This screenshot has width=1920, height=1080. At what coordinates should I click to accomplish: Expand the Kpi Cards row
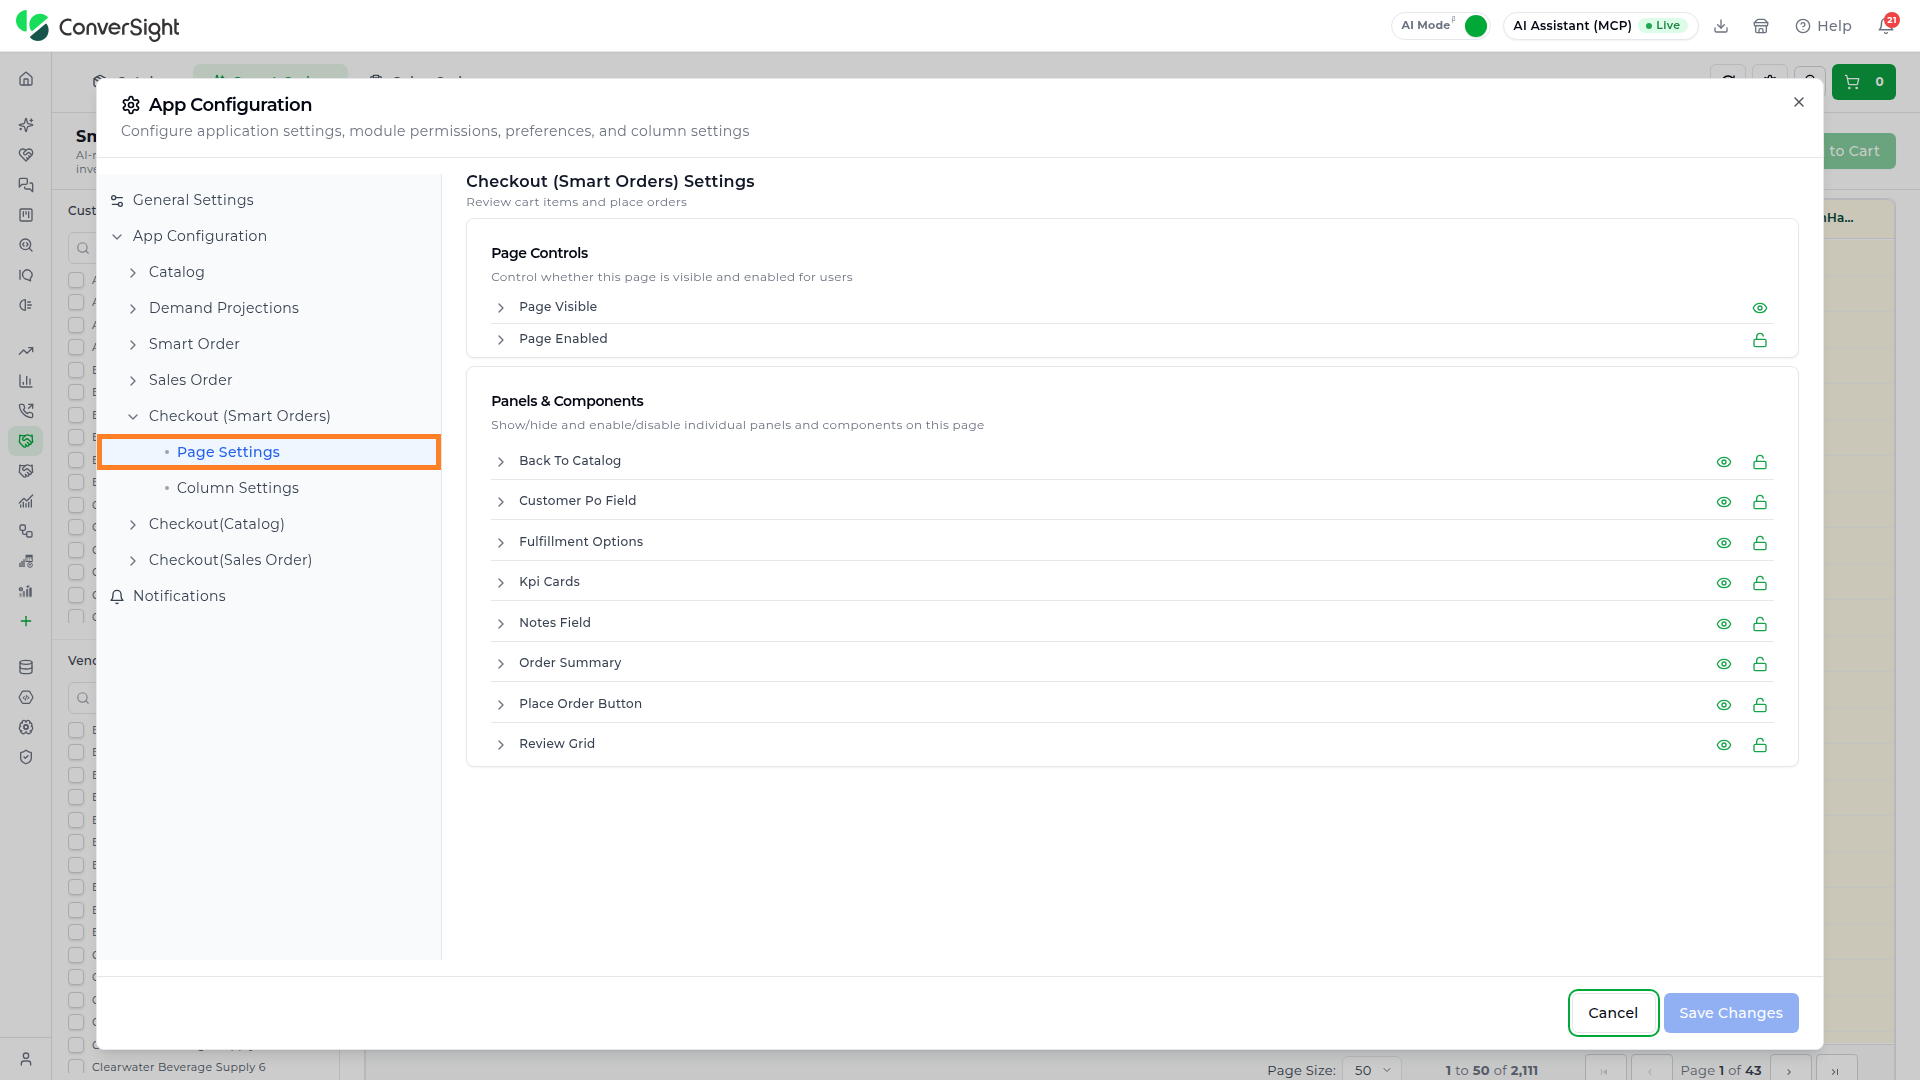[501, 583]
